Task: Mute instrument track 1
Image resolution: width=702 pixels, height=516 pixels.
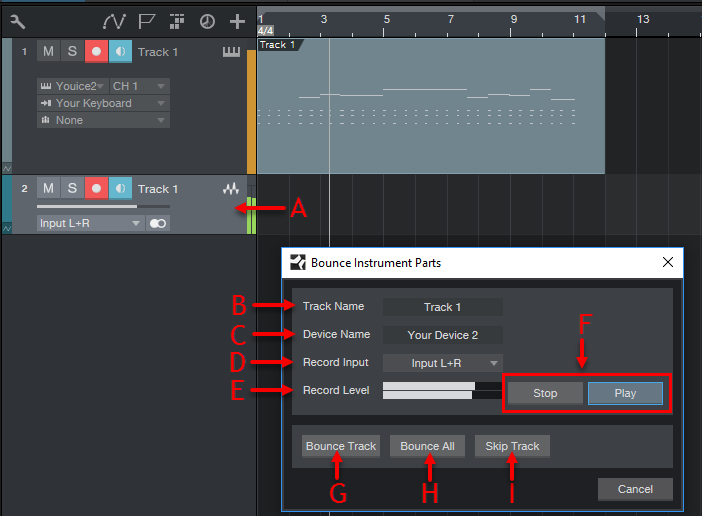Action: (48, 51)
